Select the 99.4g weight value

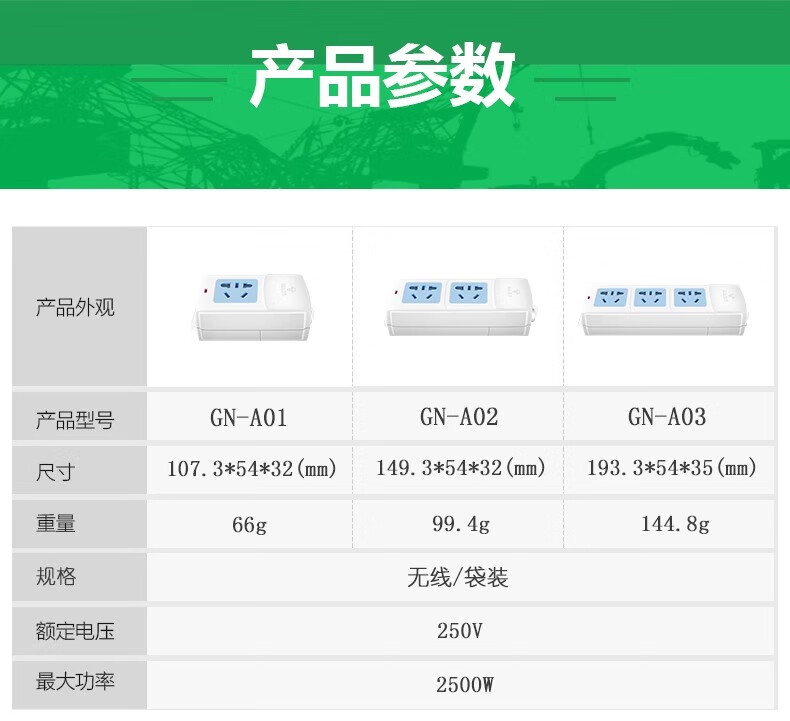(459, 524)
